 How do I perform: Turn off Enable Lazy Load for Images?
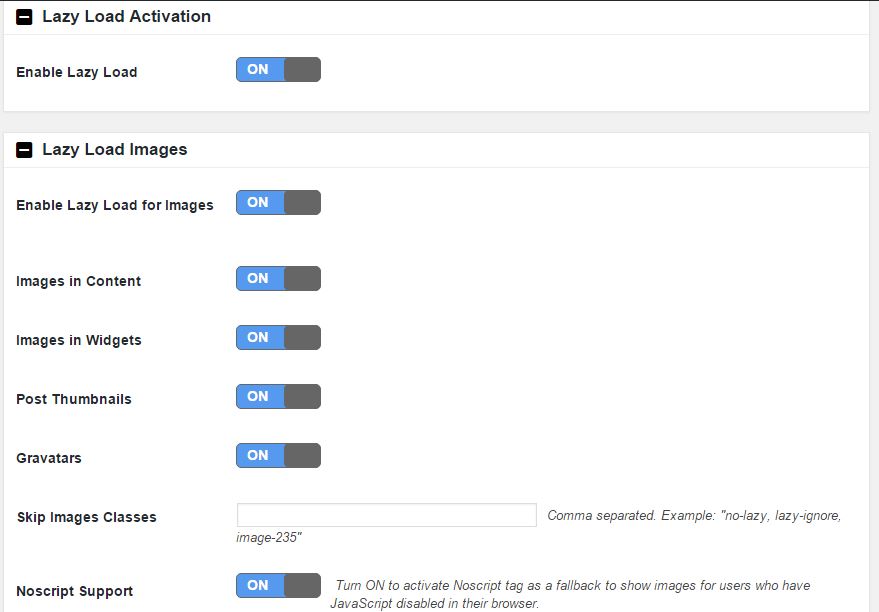tap(277, 202)
